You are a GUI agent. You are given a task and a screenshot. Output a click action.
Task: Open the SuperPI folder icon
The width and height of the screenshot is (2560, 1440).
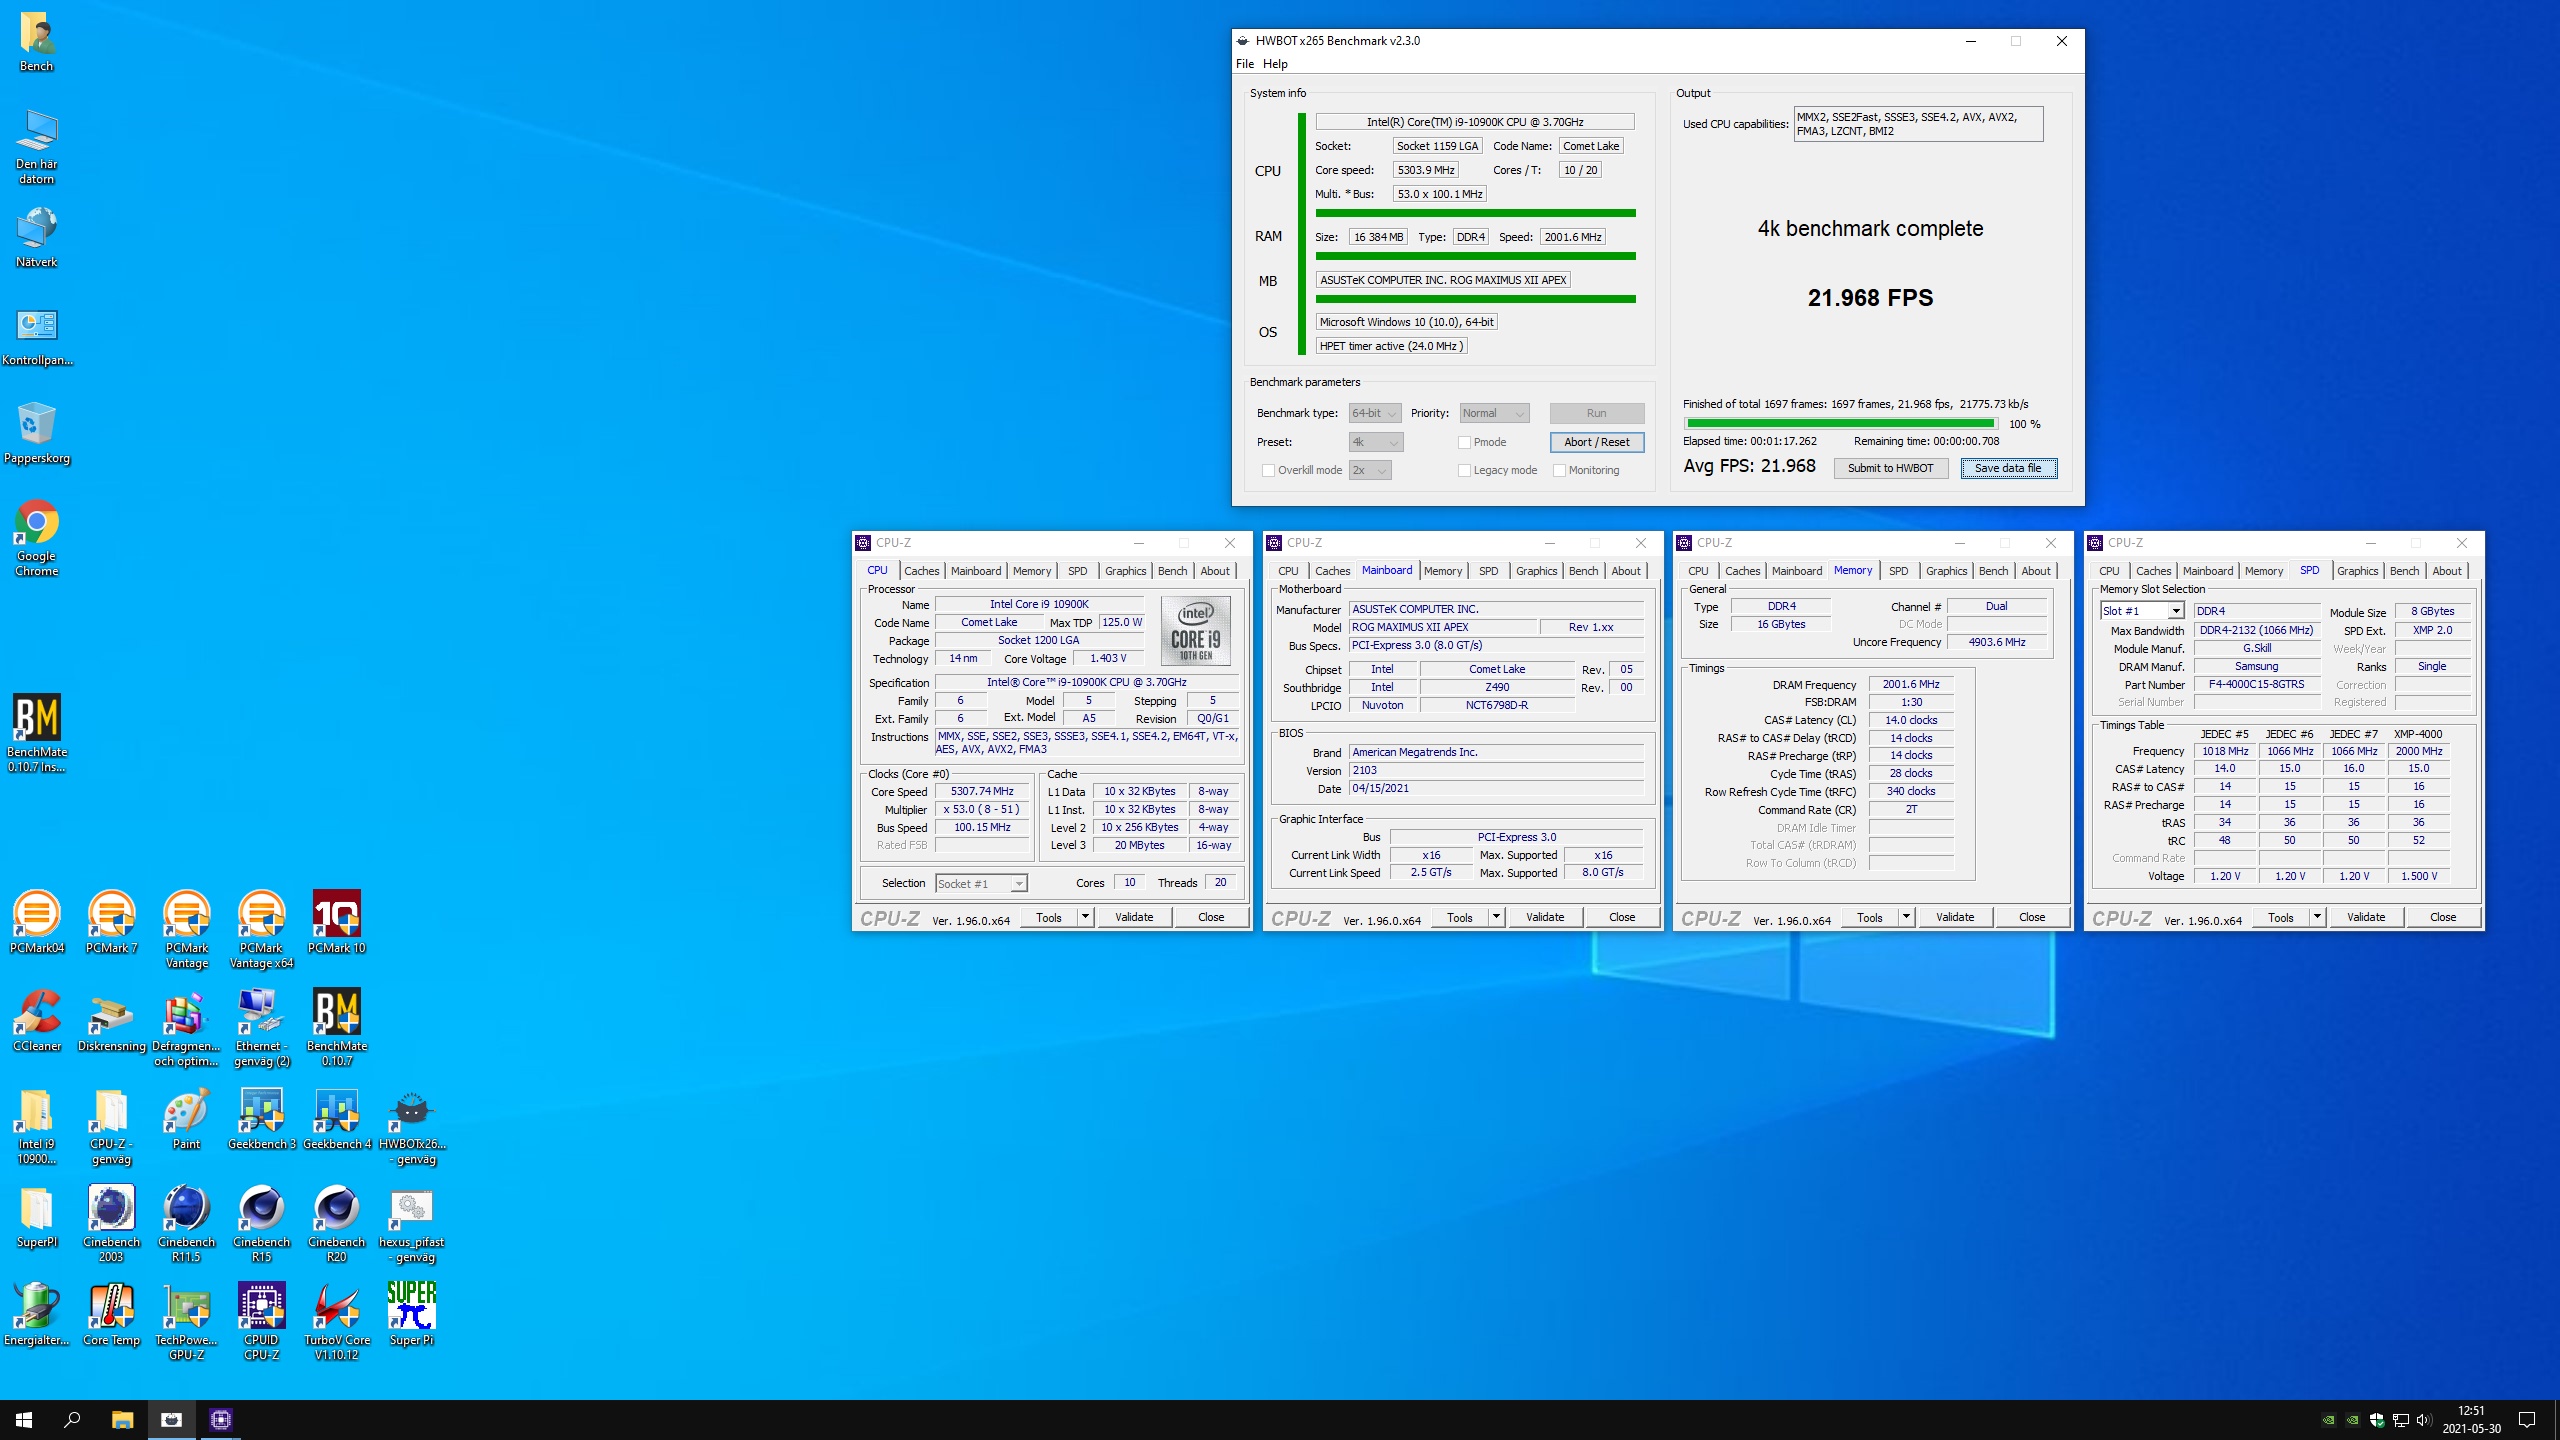coord(37,1216)
